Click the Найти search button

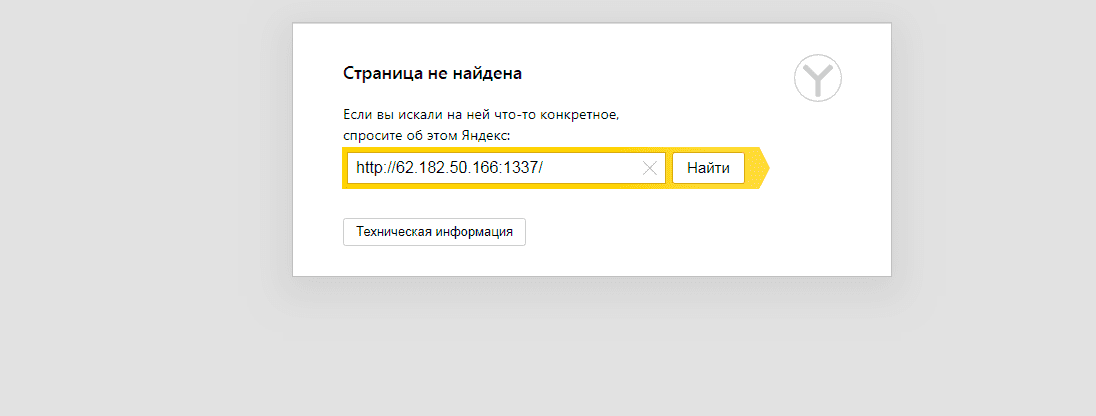pos(708,168)
